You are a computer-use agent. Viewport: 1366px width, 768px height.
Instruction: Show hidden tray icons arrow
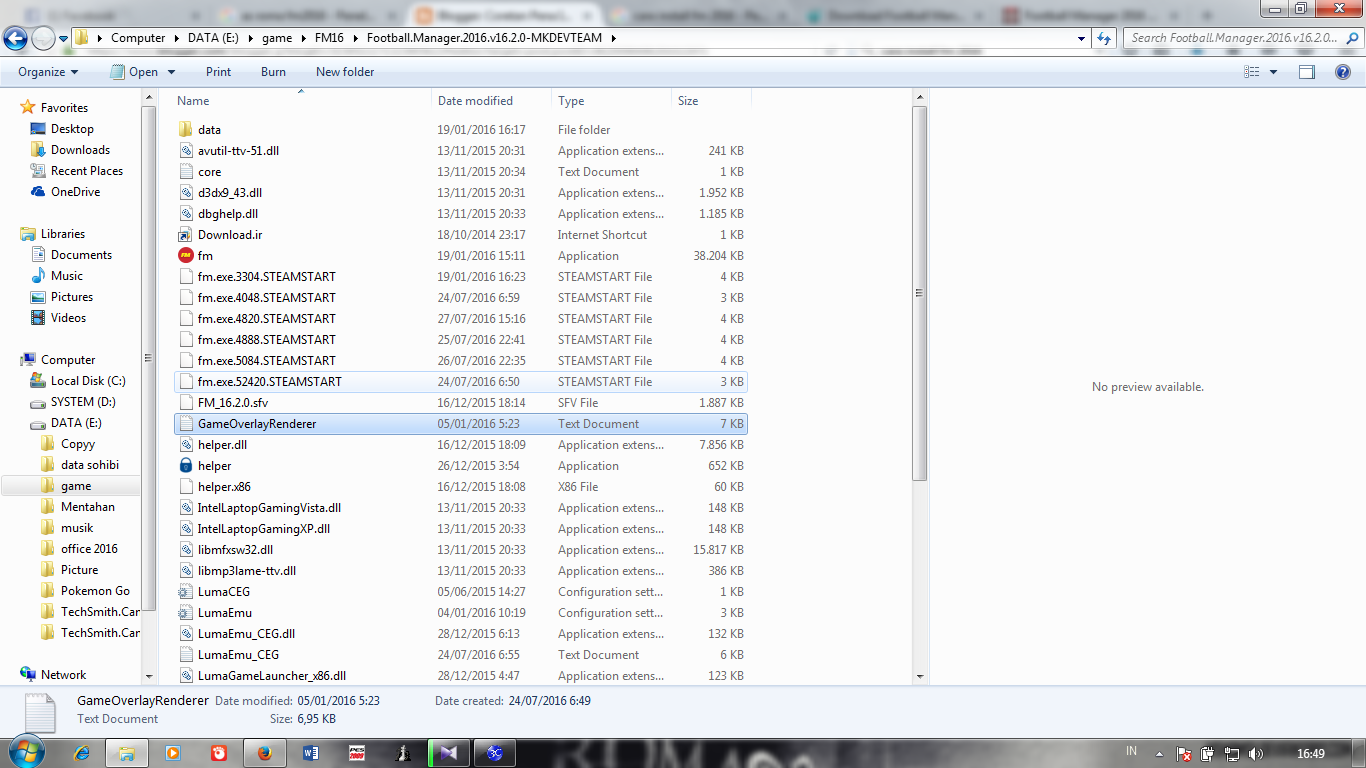(1160, 753)
